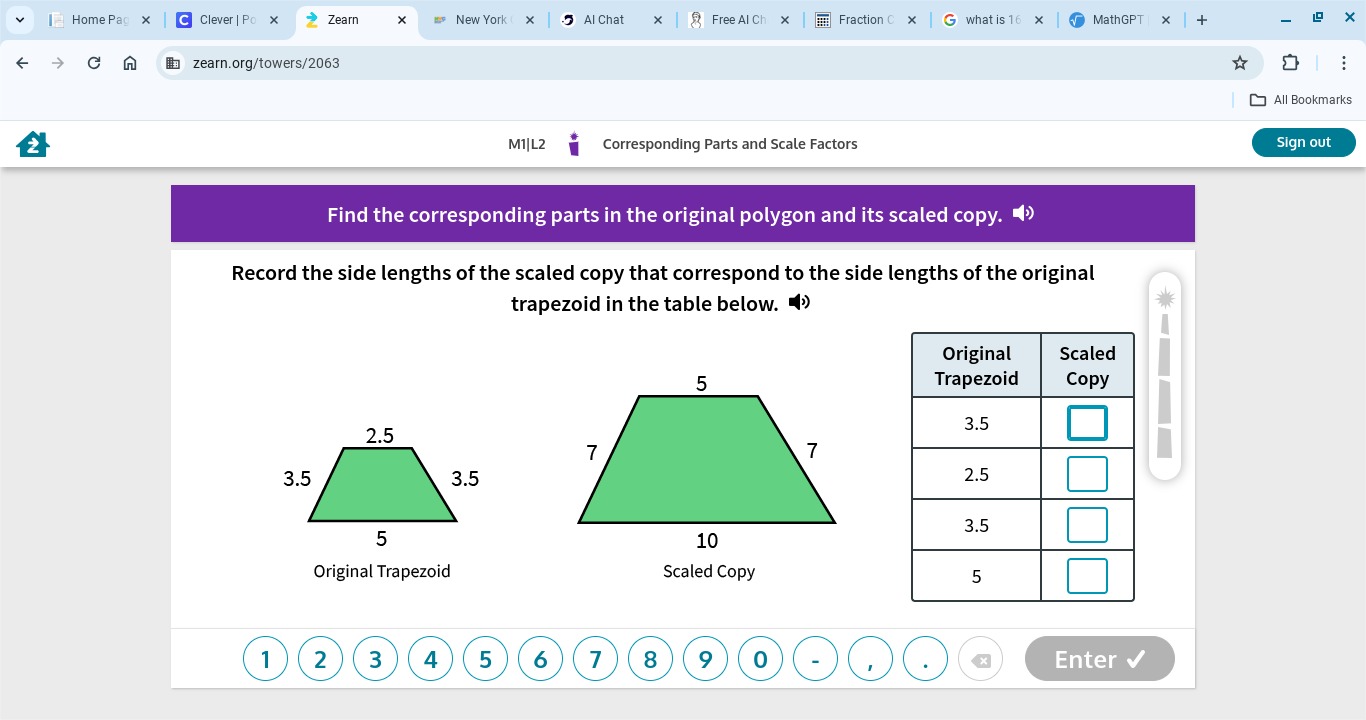Go back to the previous page
Screen dimensions: 1366x720
(x=22, y=63)
